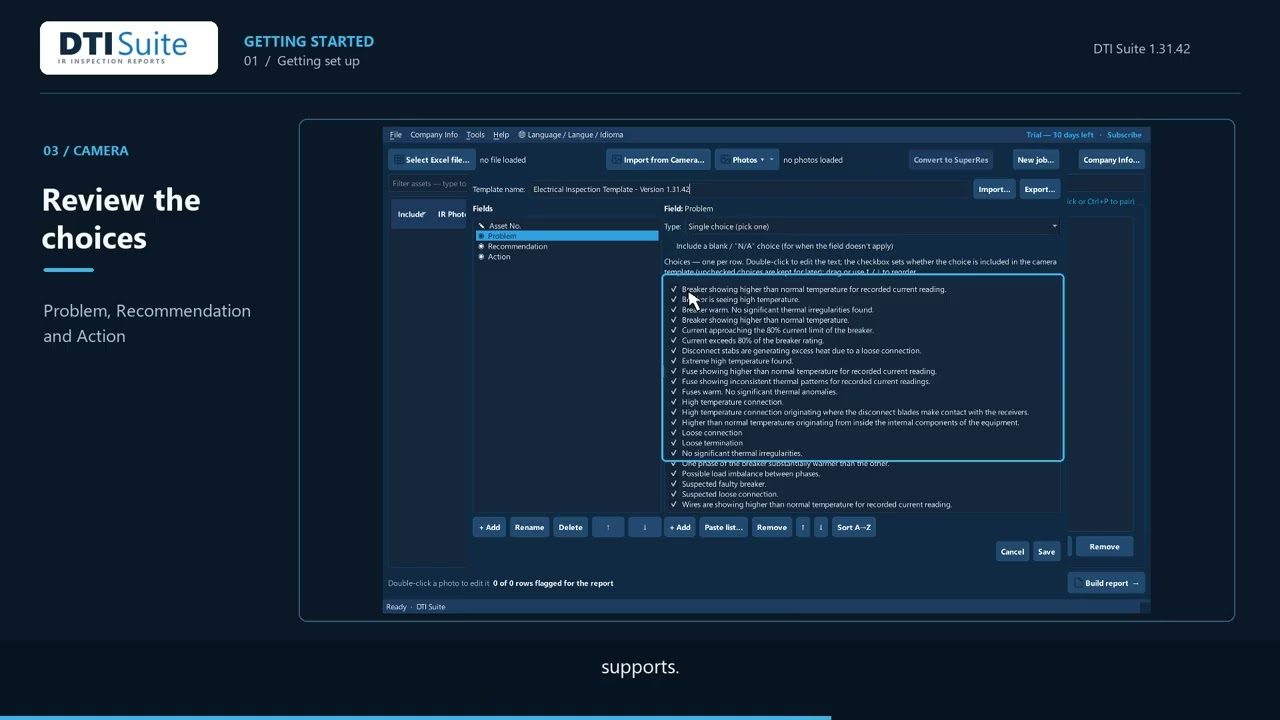Open the File menu
Viewport: 1280px width, 720px height.
395,135
